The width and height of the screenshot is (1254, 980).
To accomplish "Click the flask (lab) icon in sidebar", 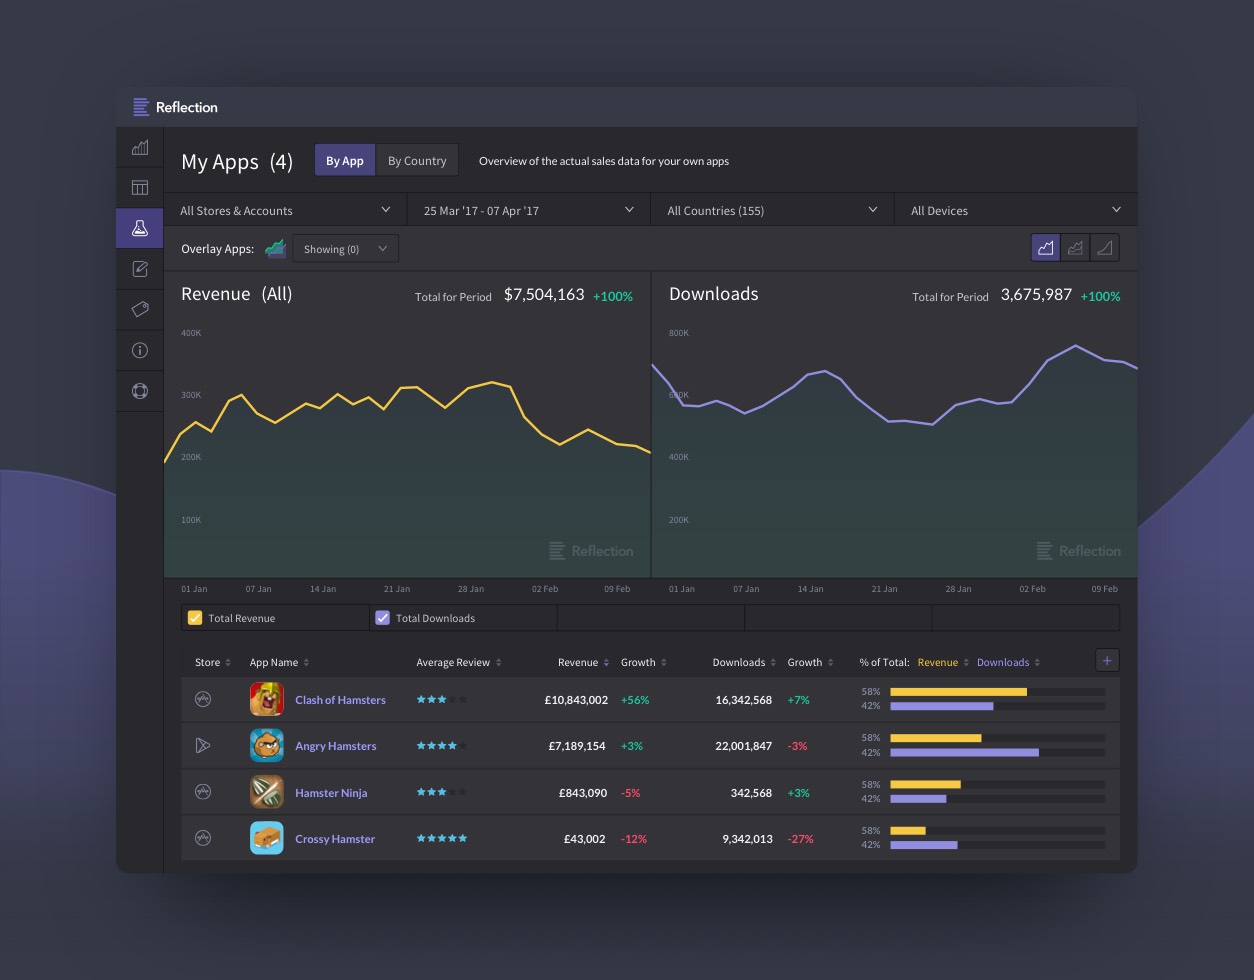I will click(140, 228).
